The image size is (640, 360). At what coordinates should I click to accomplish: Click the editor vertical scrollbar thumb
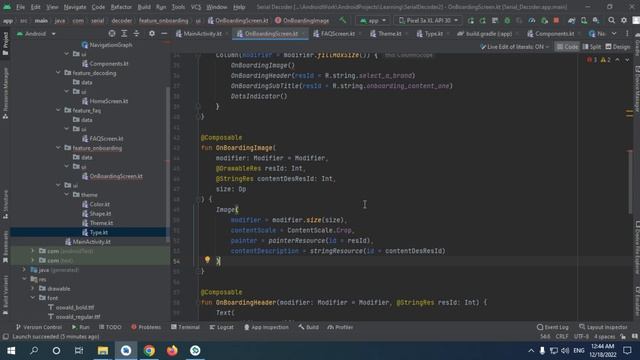coord(630,182)
